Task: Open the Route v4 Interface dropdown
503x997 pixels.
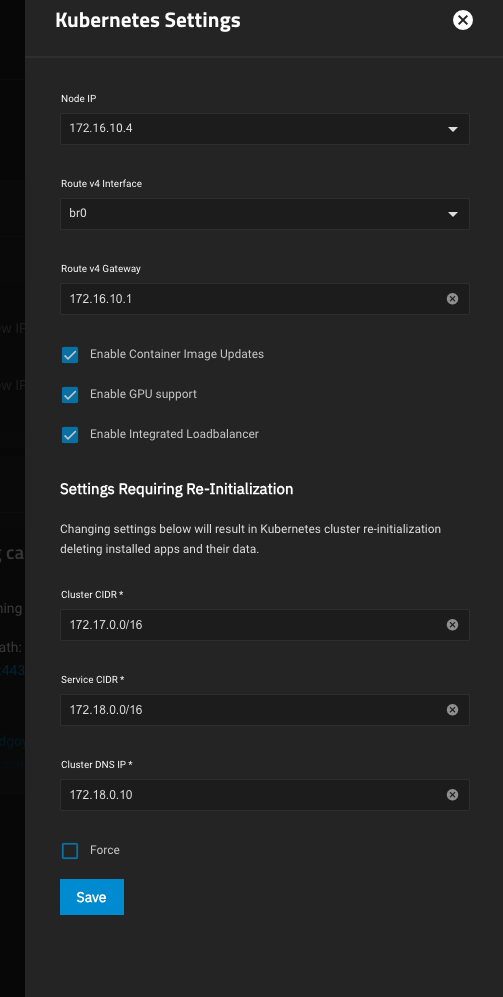Action: pyautogui.click(x=265, y=214)
